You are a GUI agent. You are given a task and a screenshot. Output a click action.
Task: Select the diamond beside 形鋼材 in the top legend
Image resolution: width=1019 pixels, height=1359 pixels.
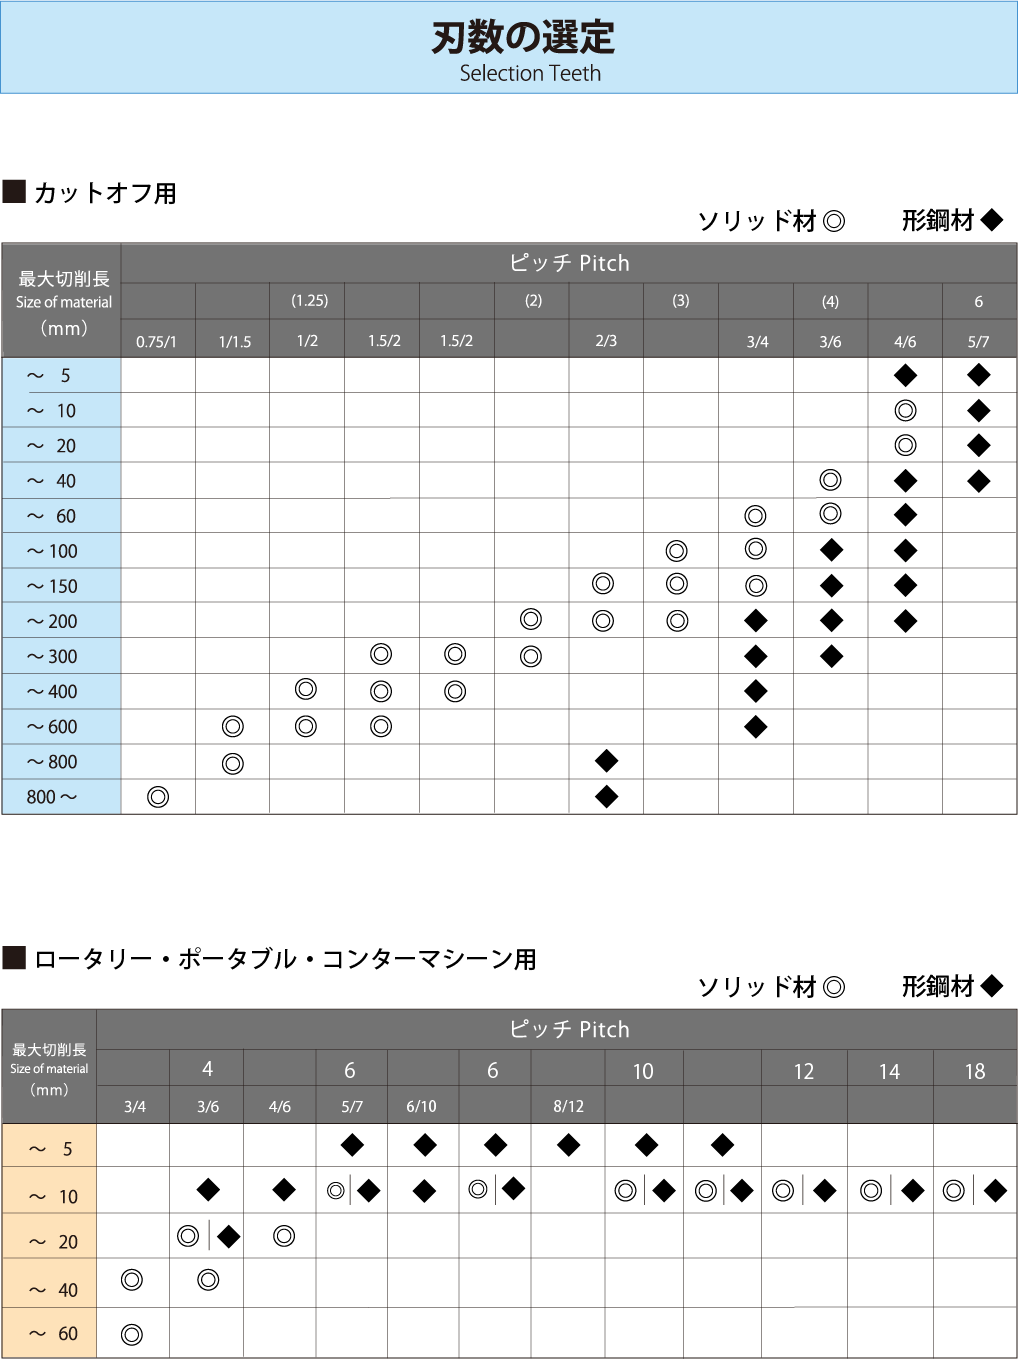coord(992,220)
